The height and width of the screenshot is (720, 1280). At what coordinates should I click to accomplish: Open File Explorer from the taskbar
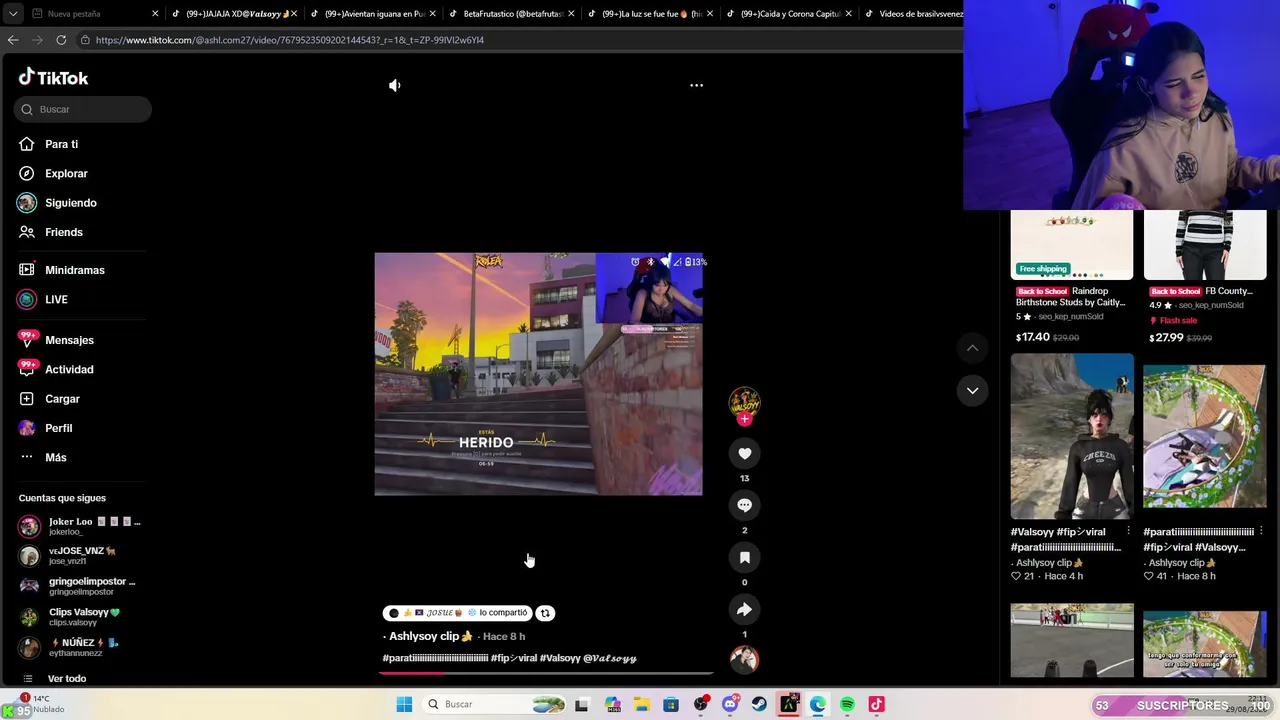coord(641,704)
